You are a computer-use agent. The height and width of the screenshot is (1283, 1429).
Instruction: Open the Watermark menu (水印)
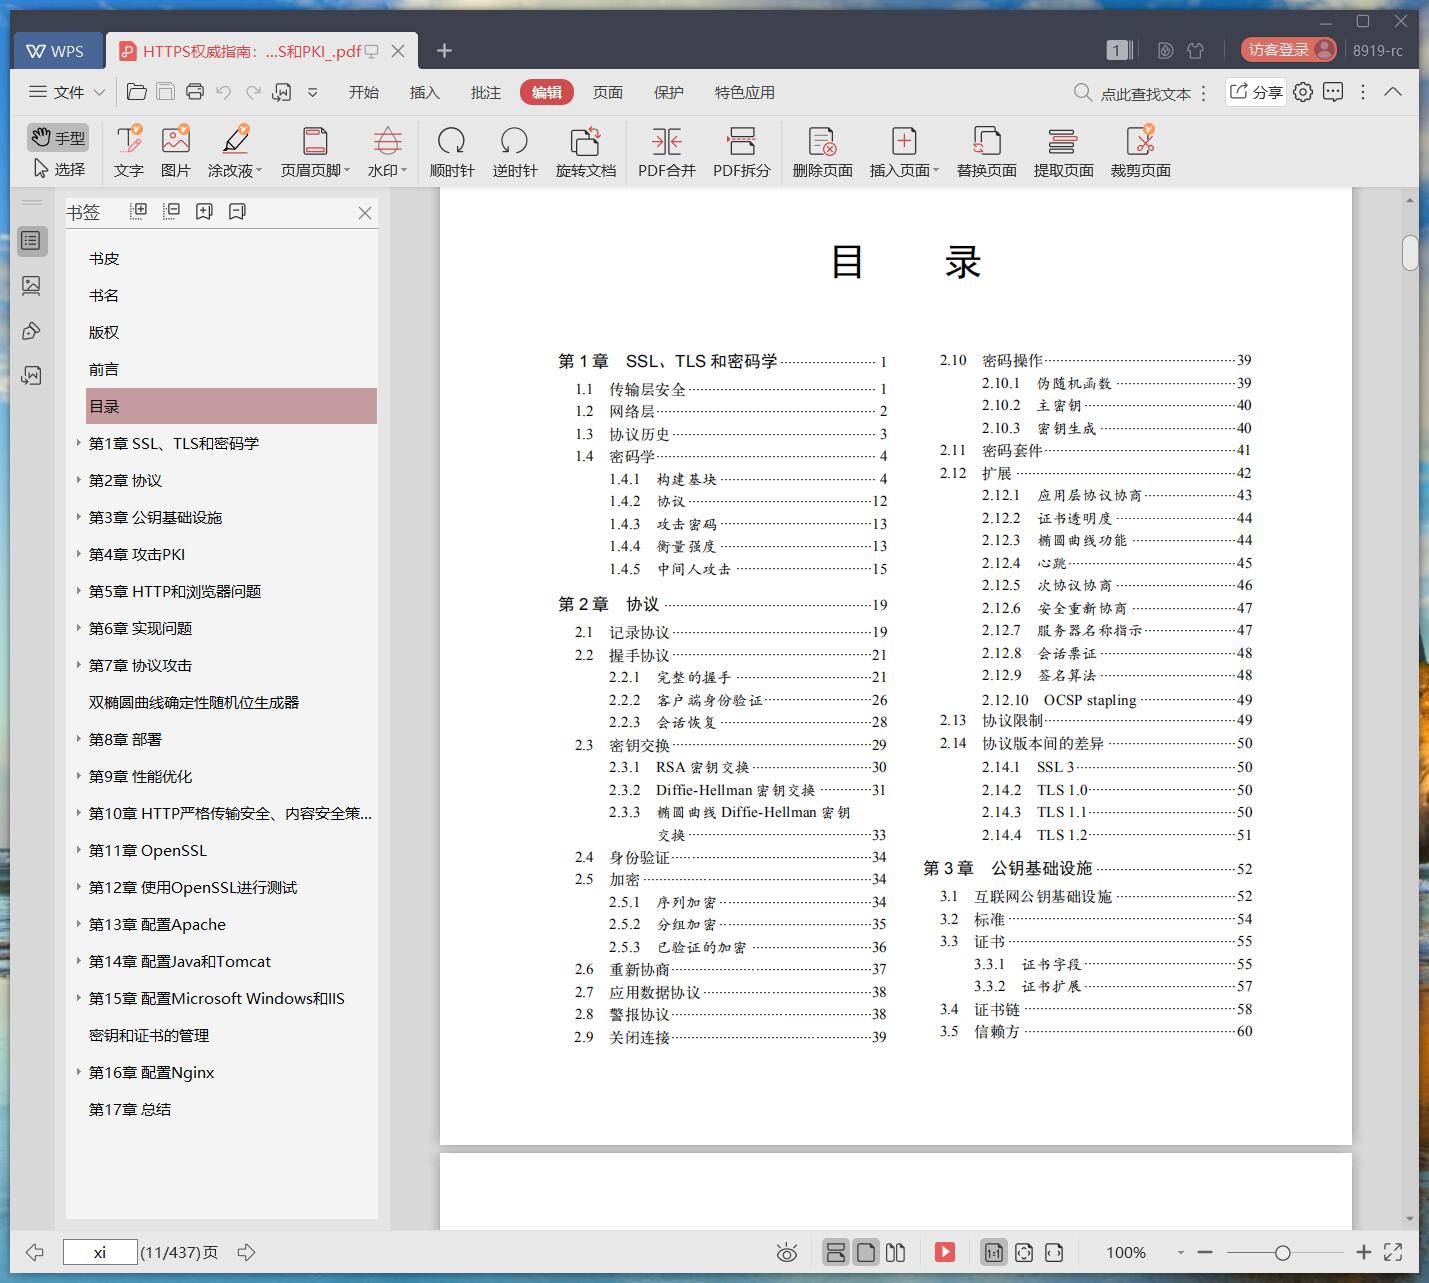(x=387, y=152)
